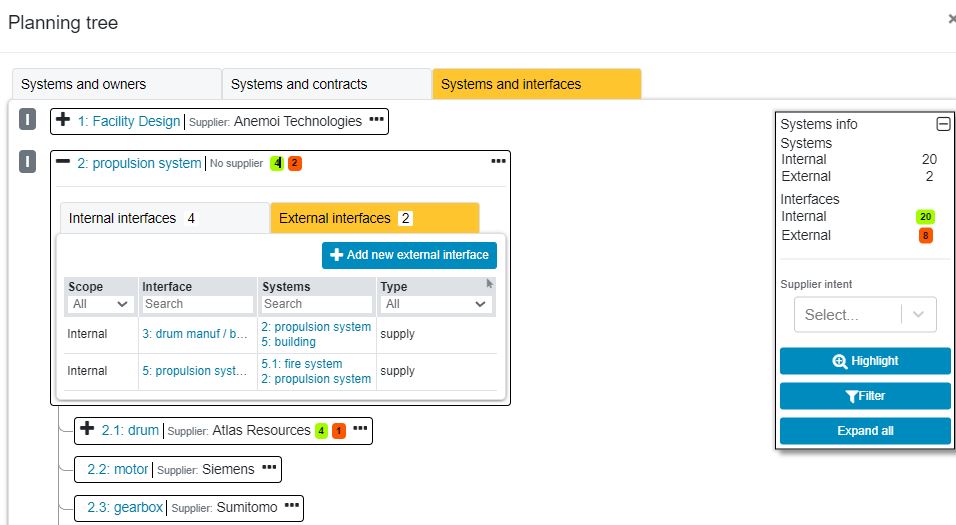Open options menu for 2.3: gearbox
Screen dimensions: 956x525
[x=292, y=505]
